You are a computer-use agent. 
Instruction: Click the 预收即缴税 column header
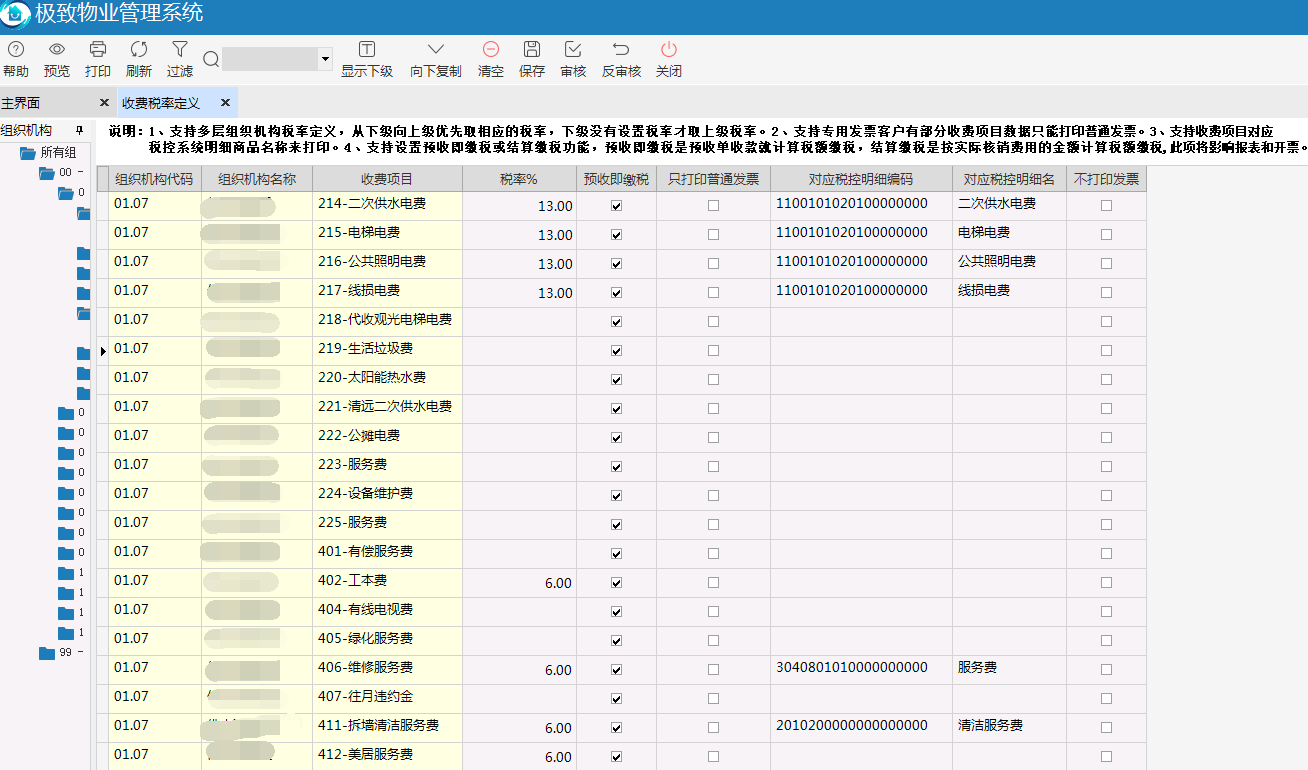(x=616, y=179)
